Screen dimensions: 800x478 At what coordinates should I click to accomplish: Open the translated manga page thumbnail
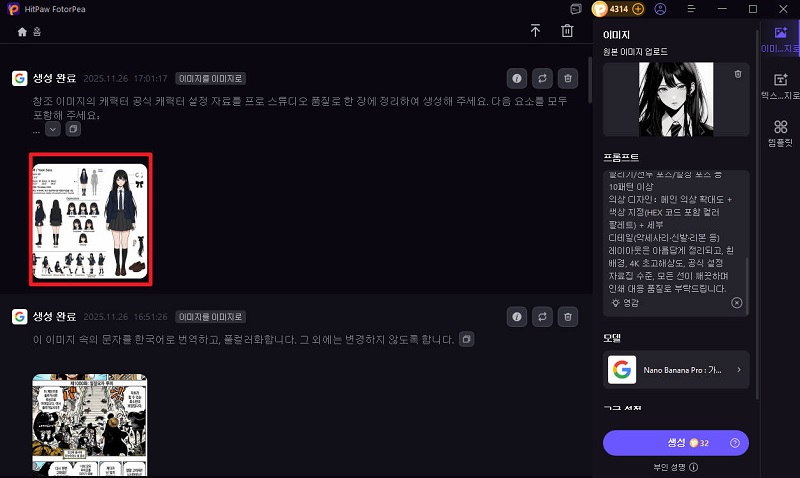pyautogui.click(x=90, y=425)
